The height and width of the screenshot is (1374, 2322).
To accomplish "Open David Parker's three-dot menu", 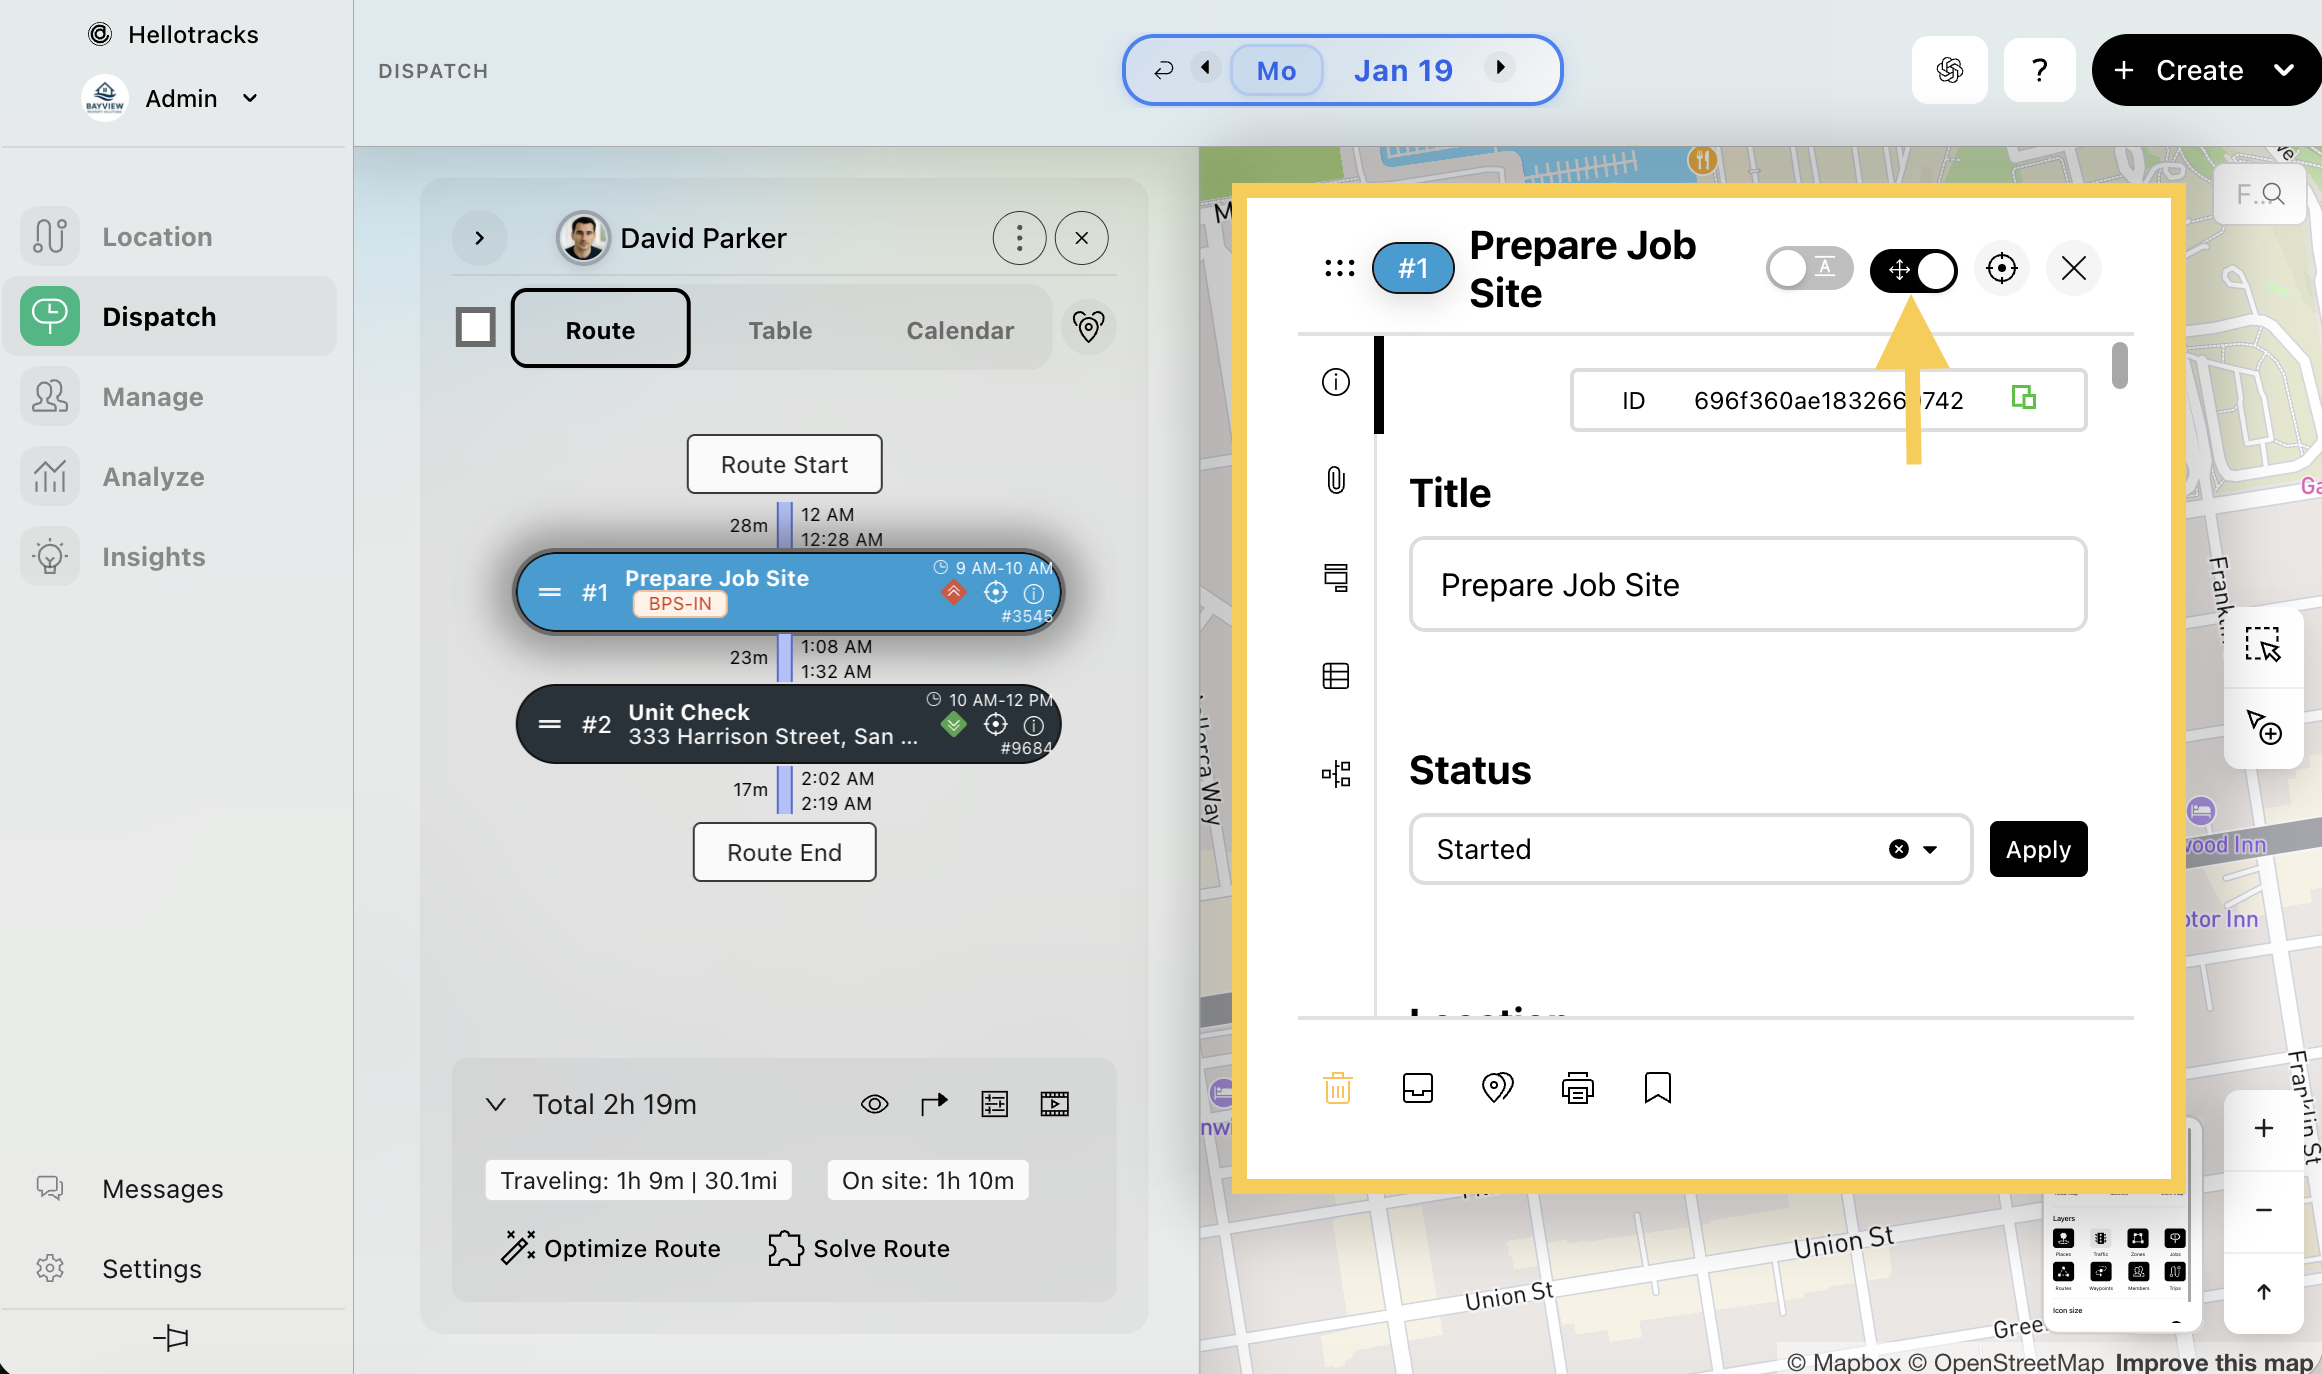I will click(x=1019, y=238).
